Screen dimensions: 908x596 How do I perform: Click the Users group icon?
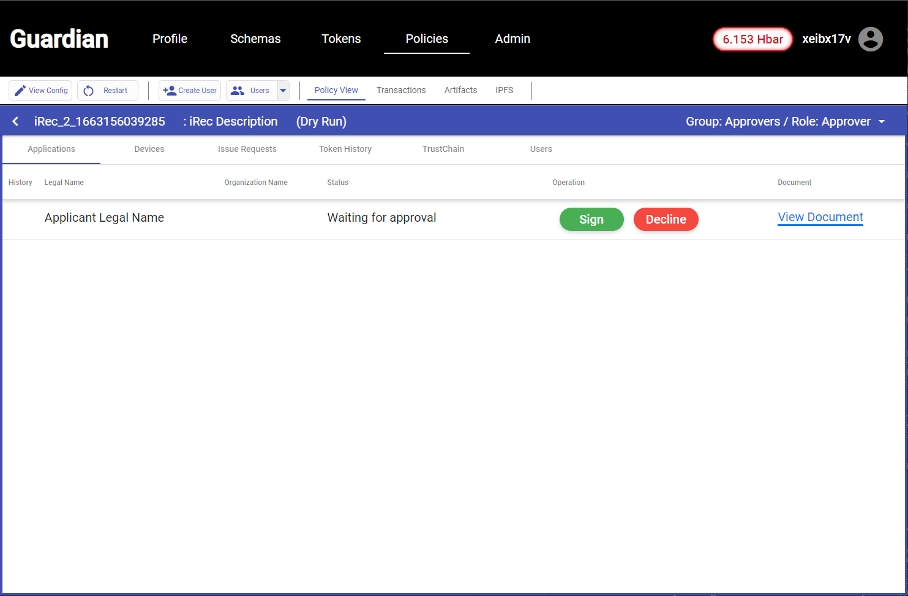[x=238, y=91]
